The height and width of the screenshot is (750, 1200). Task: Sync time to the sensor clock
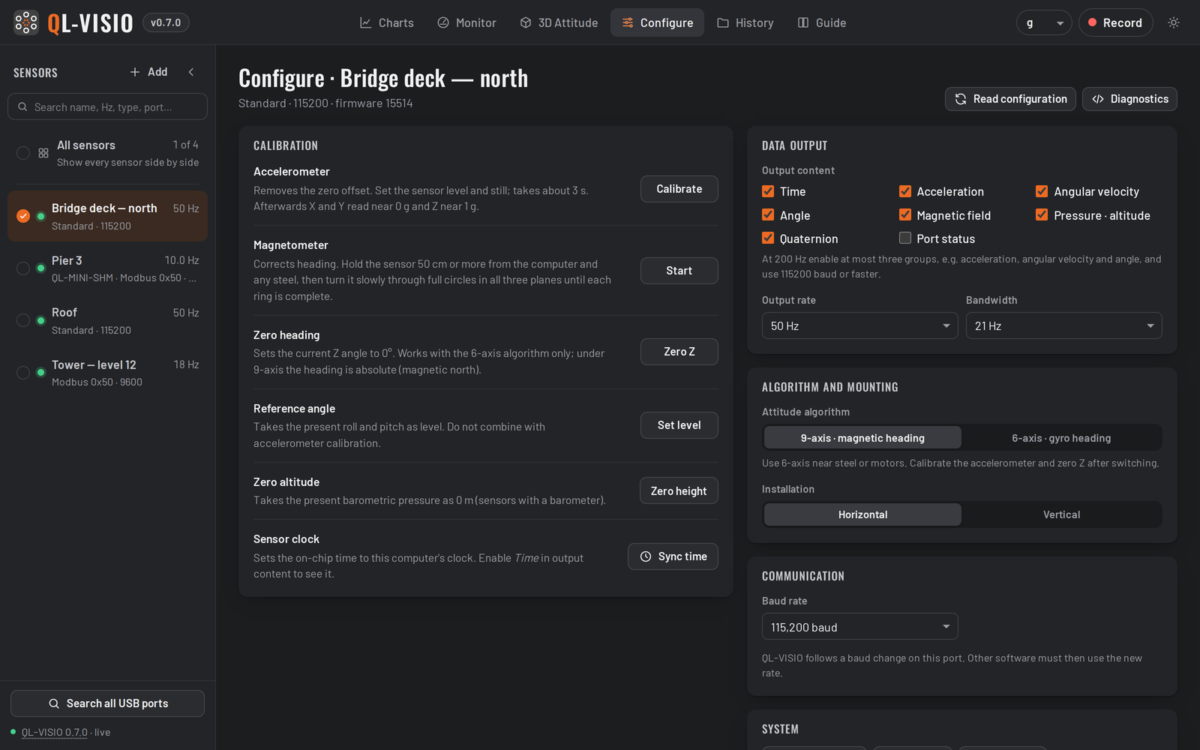point(673,556)
